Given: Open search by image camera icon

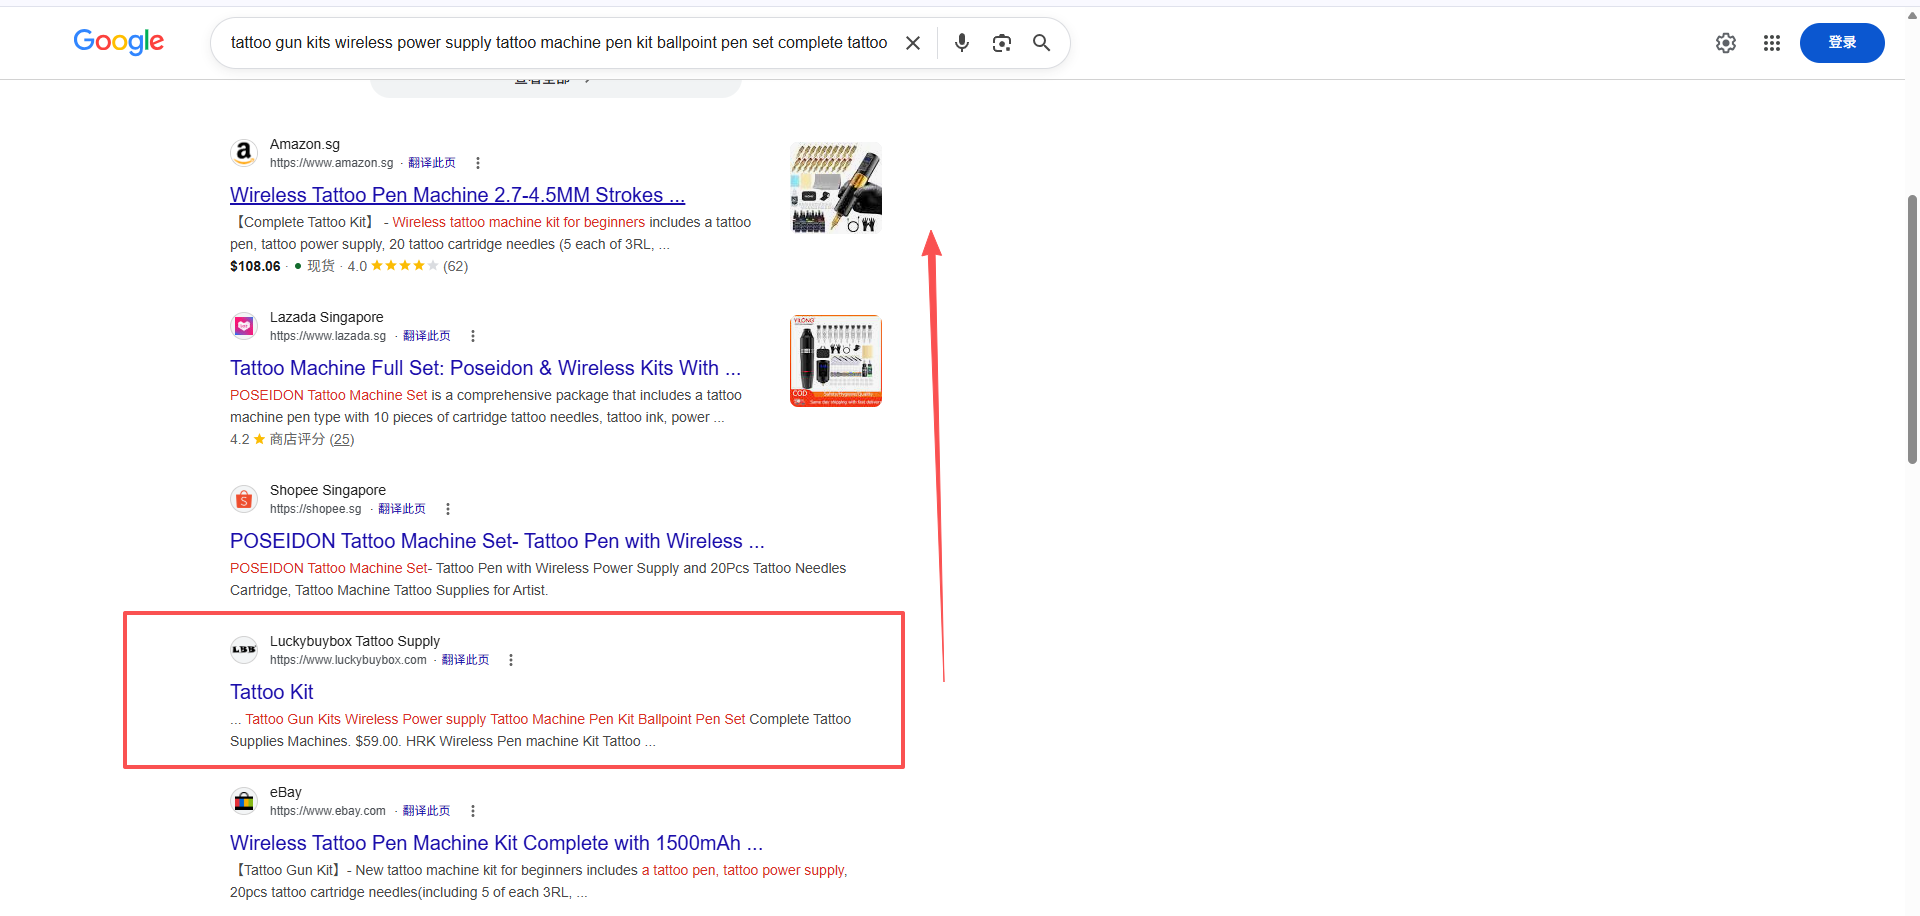Looking at the screenshot, I should pos(1002,43).
